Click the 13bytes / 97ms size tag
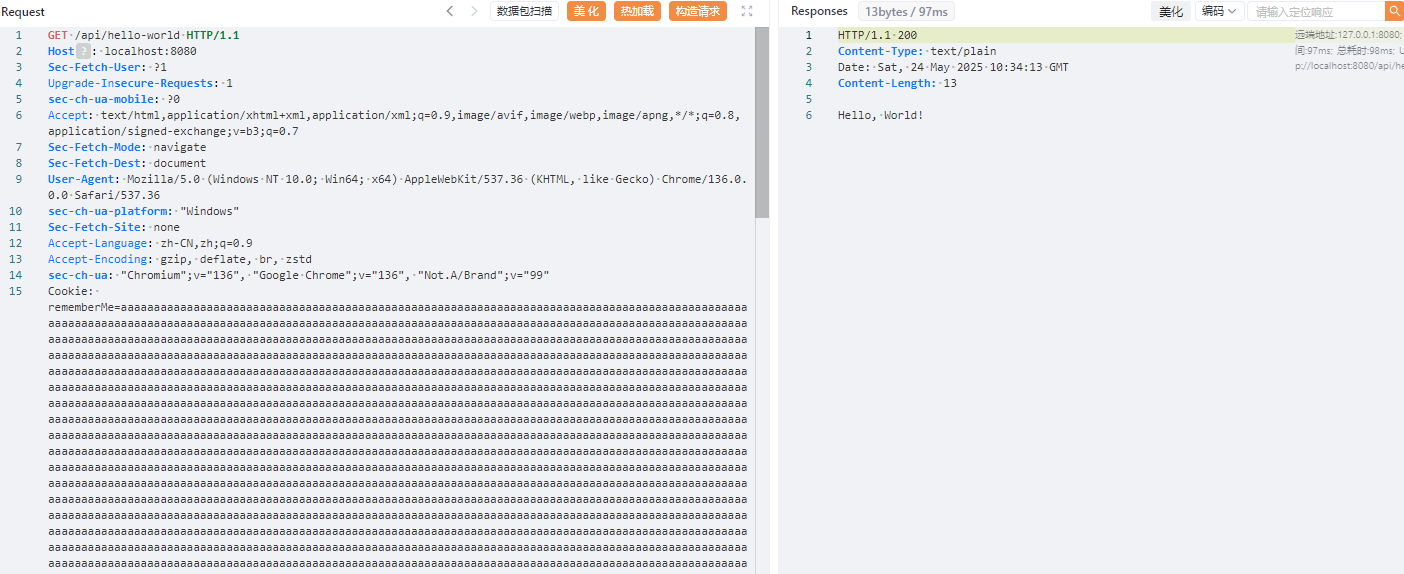Image resolution: width=1404 pixels, height=574 pixels. point(907,11)
